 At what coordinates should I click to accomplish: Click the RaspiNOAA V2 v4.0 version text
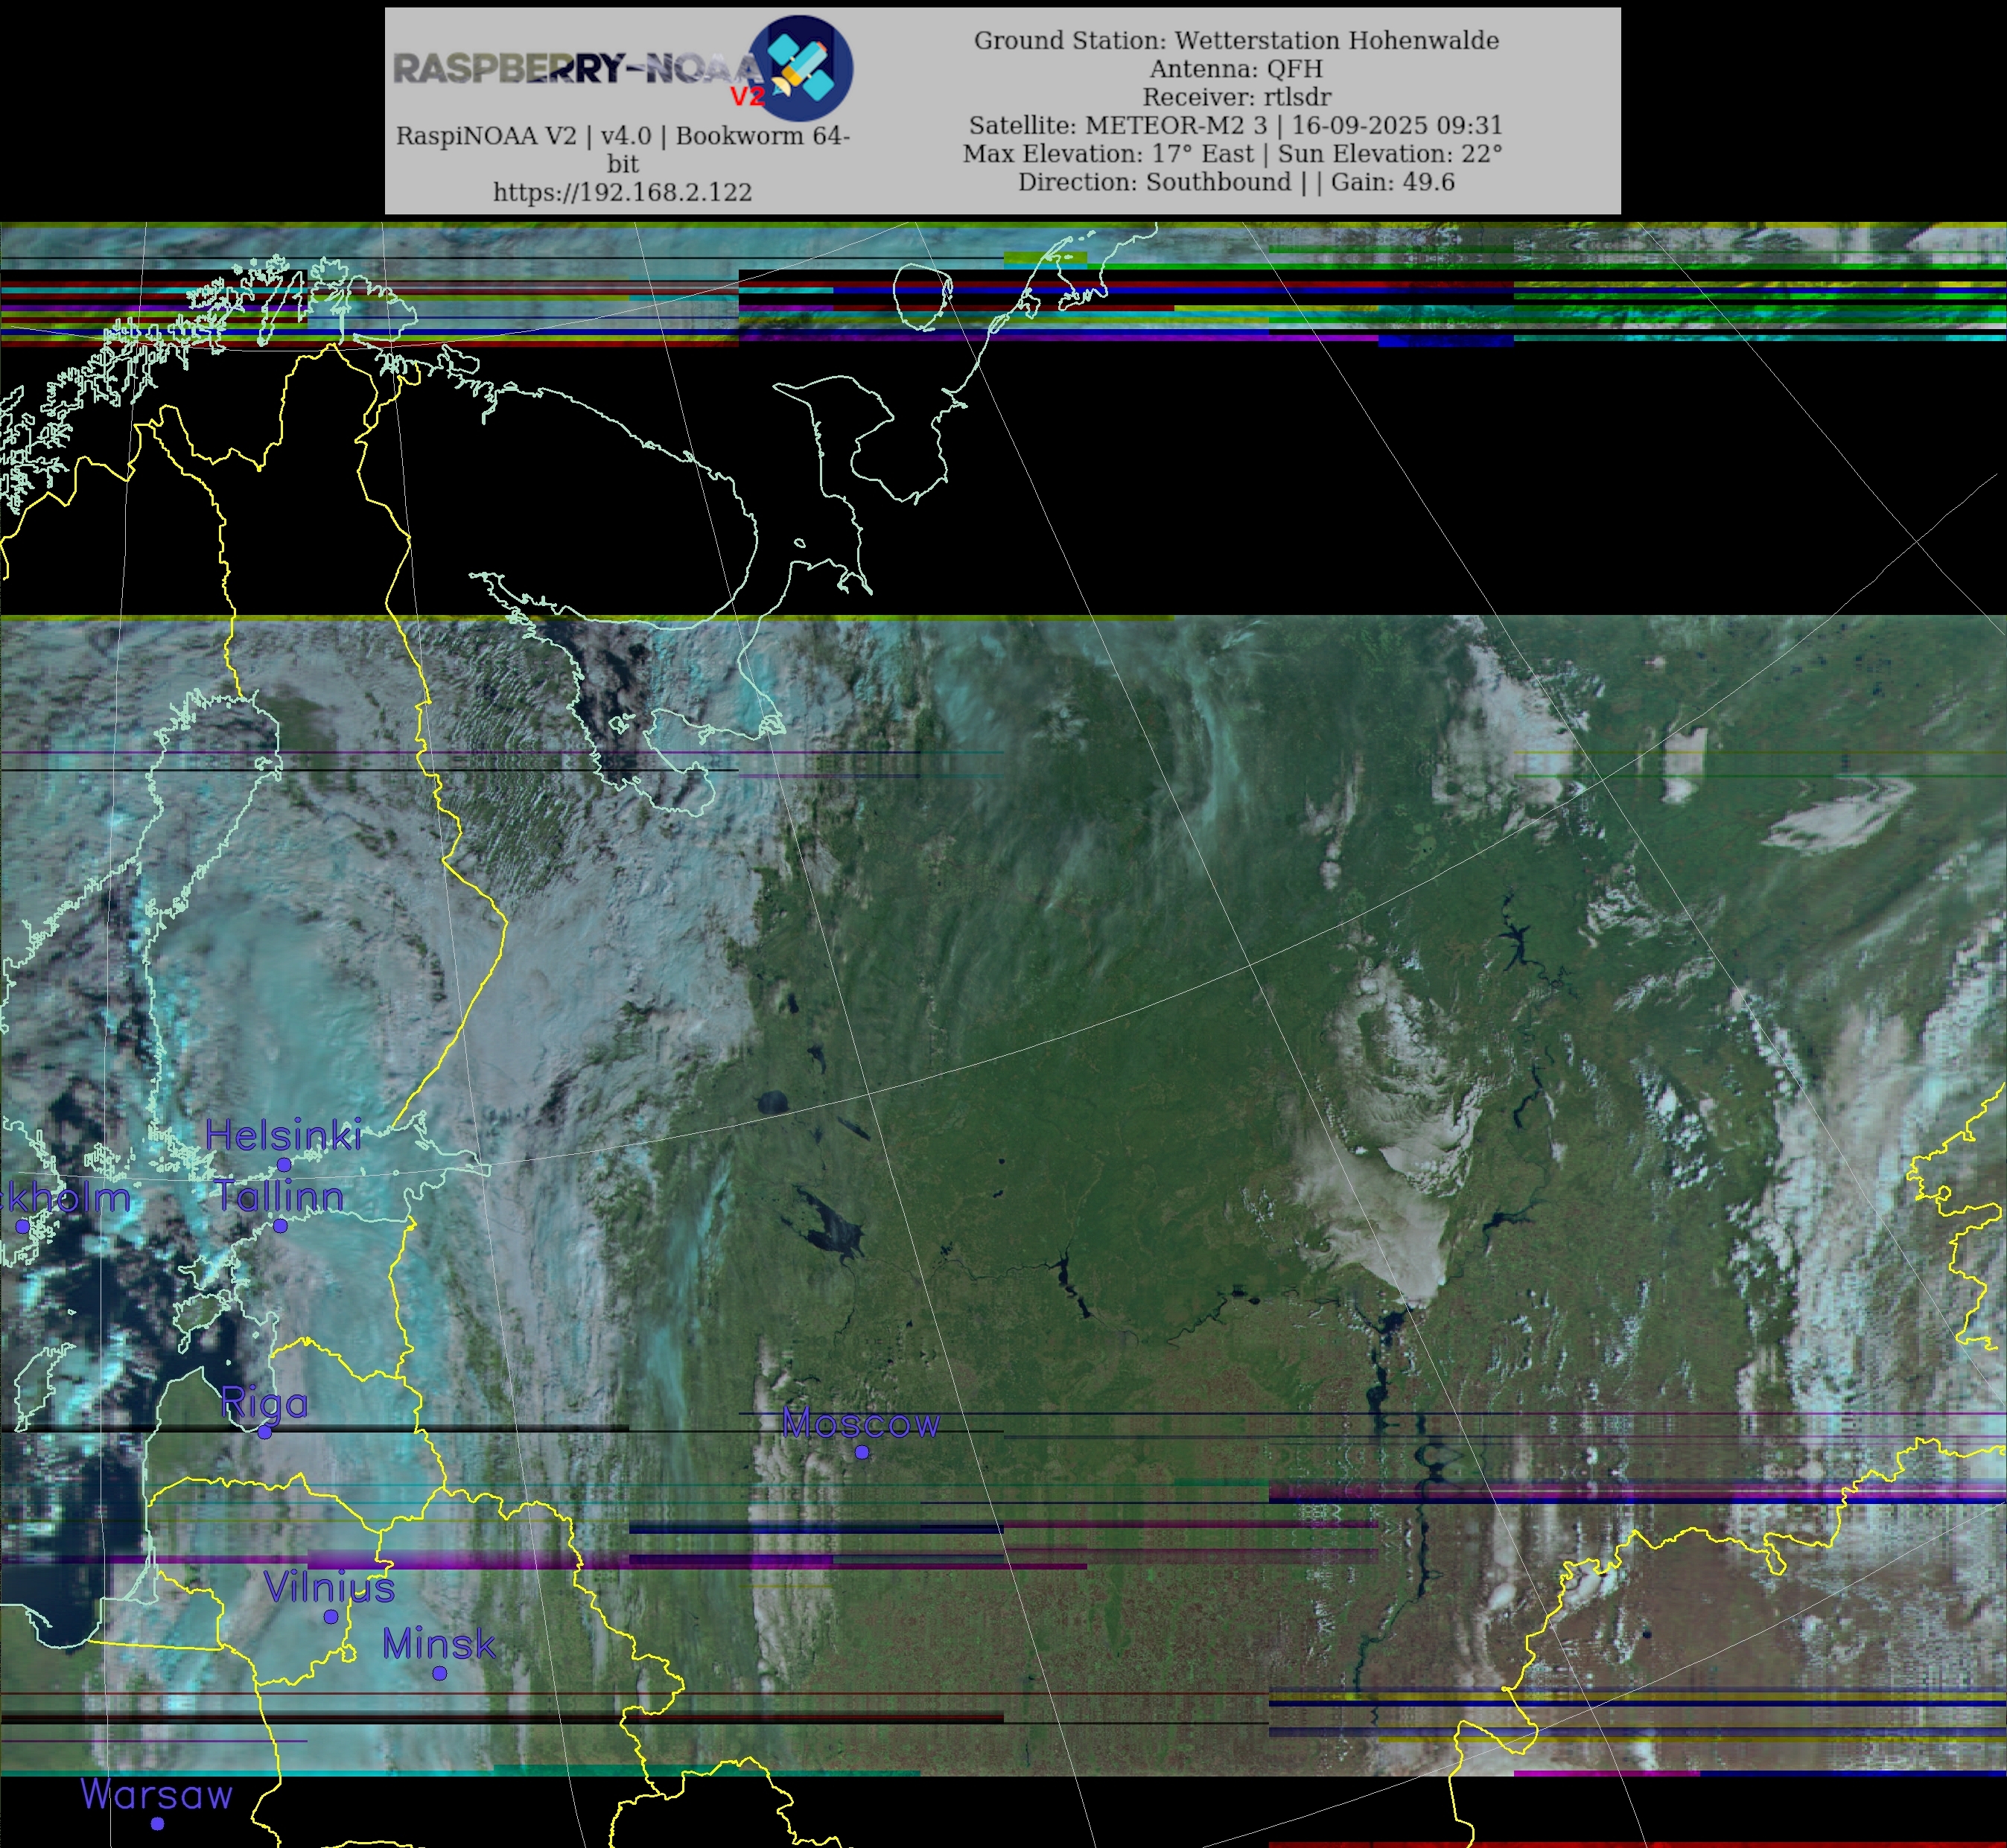[x=622, y=149]
